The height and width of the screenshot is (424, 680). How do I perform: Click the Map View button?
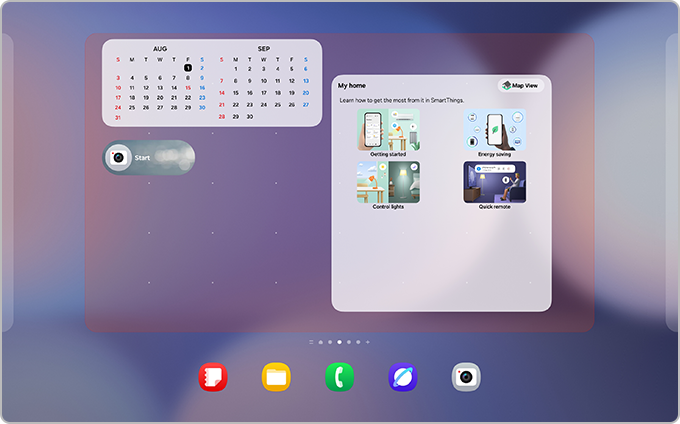pyautogui.click(x=520, y=86)
